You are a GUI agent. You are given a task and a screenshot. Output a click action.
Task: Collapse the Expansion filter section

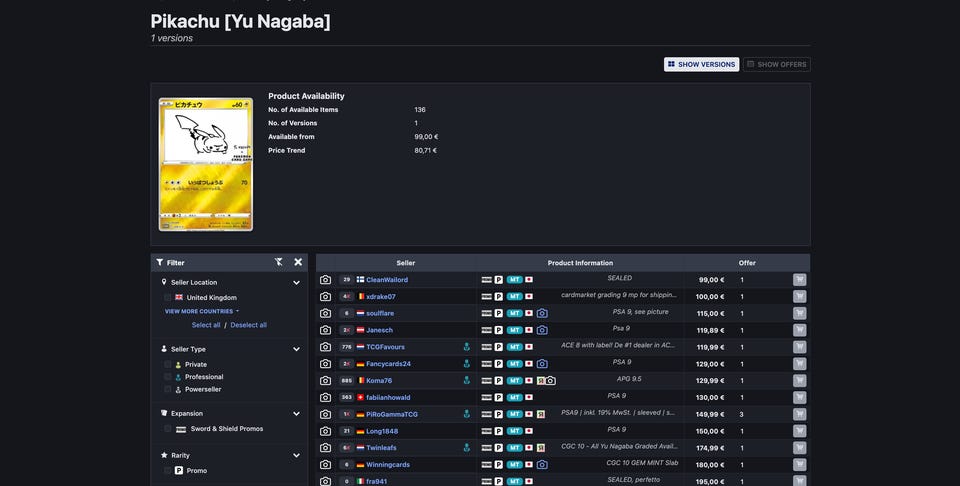tap(296, 414)
